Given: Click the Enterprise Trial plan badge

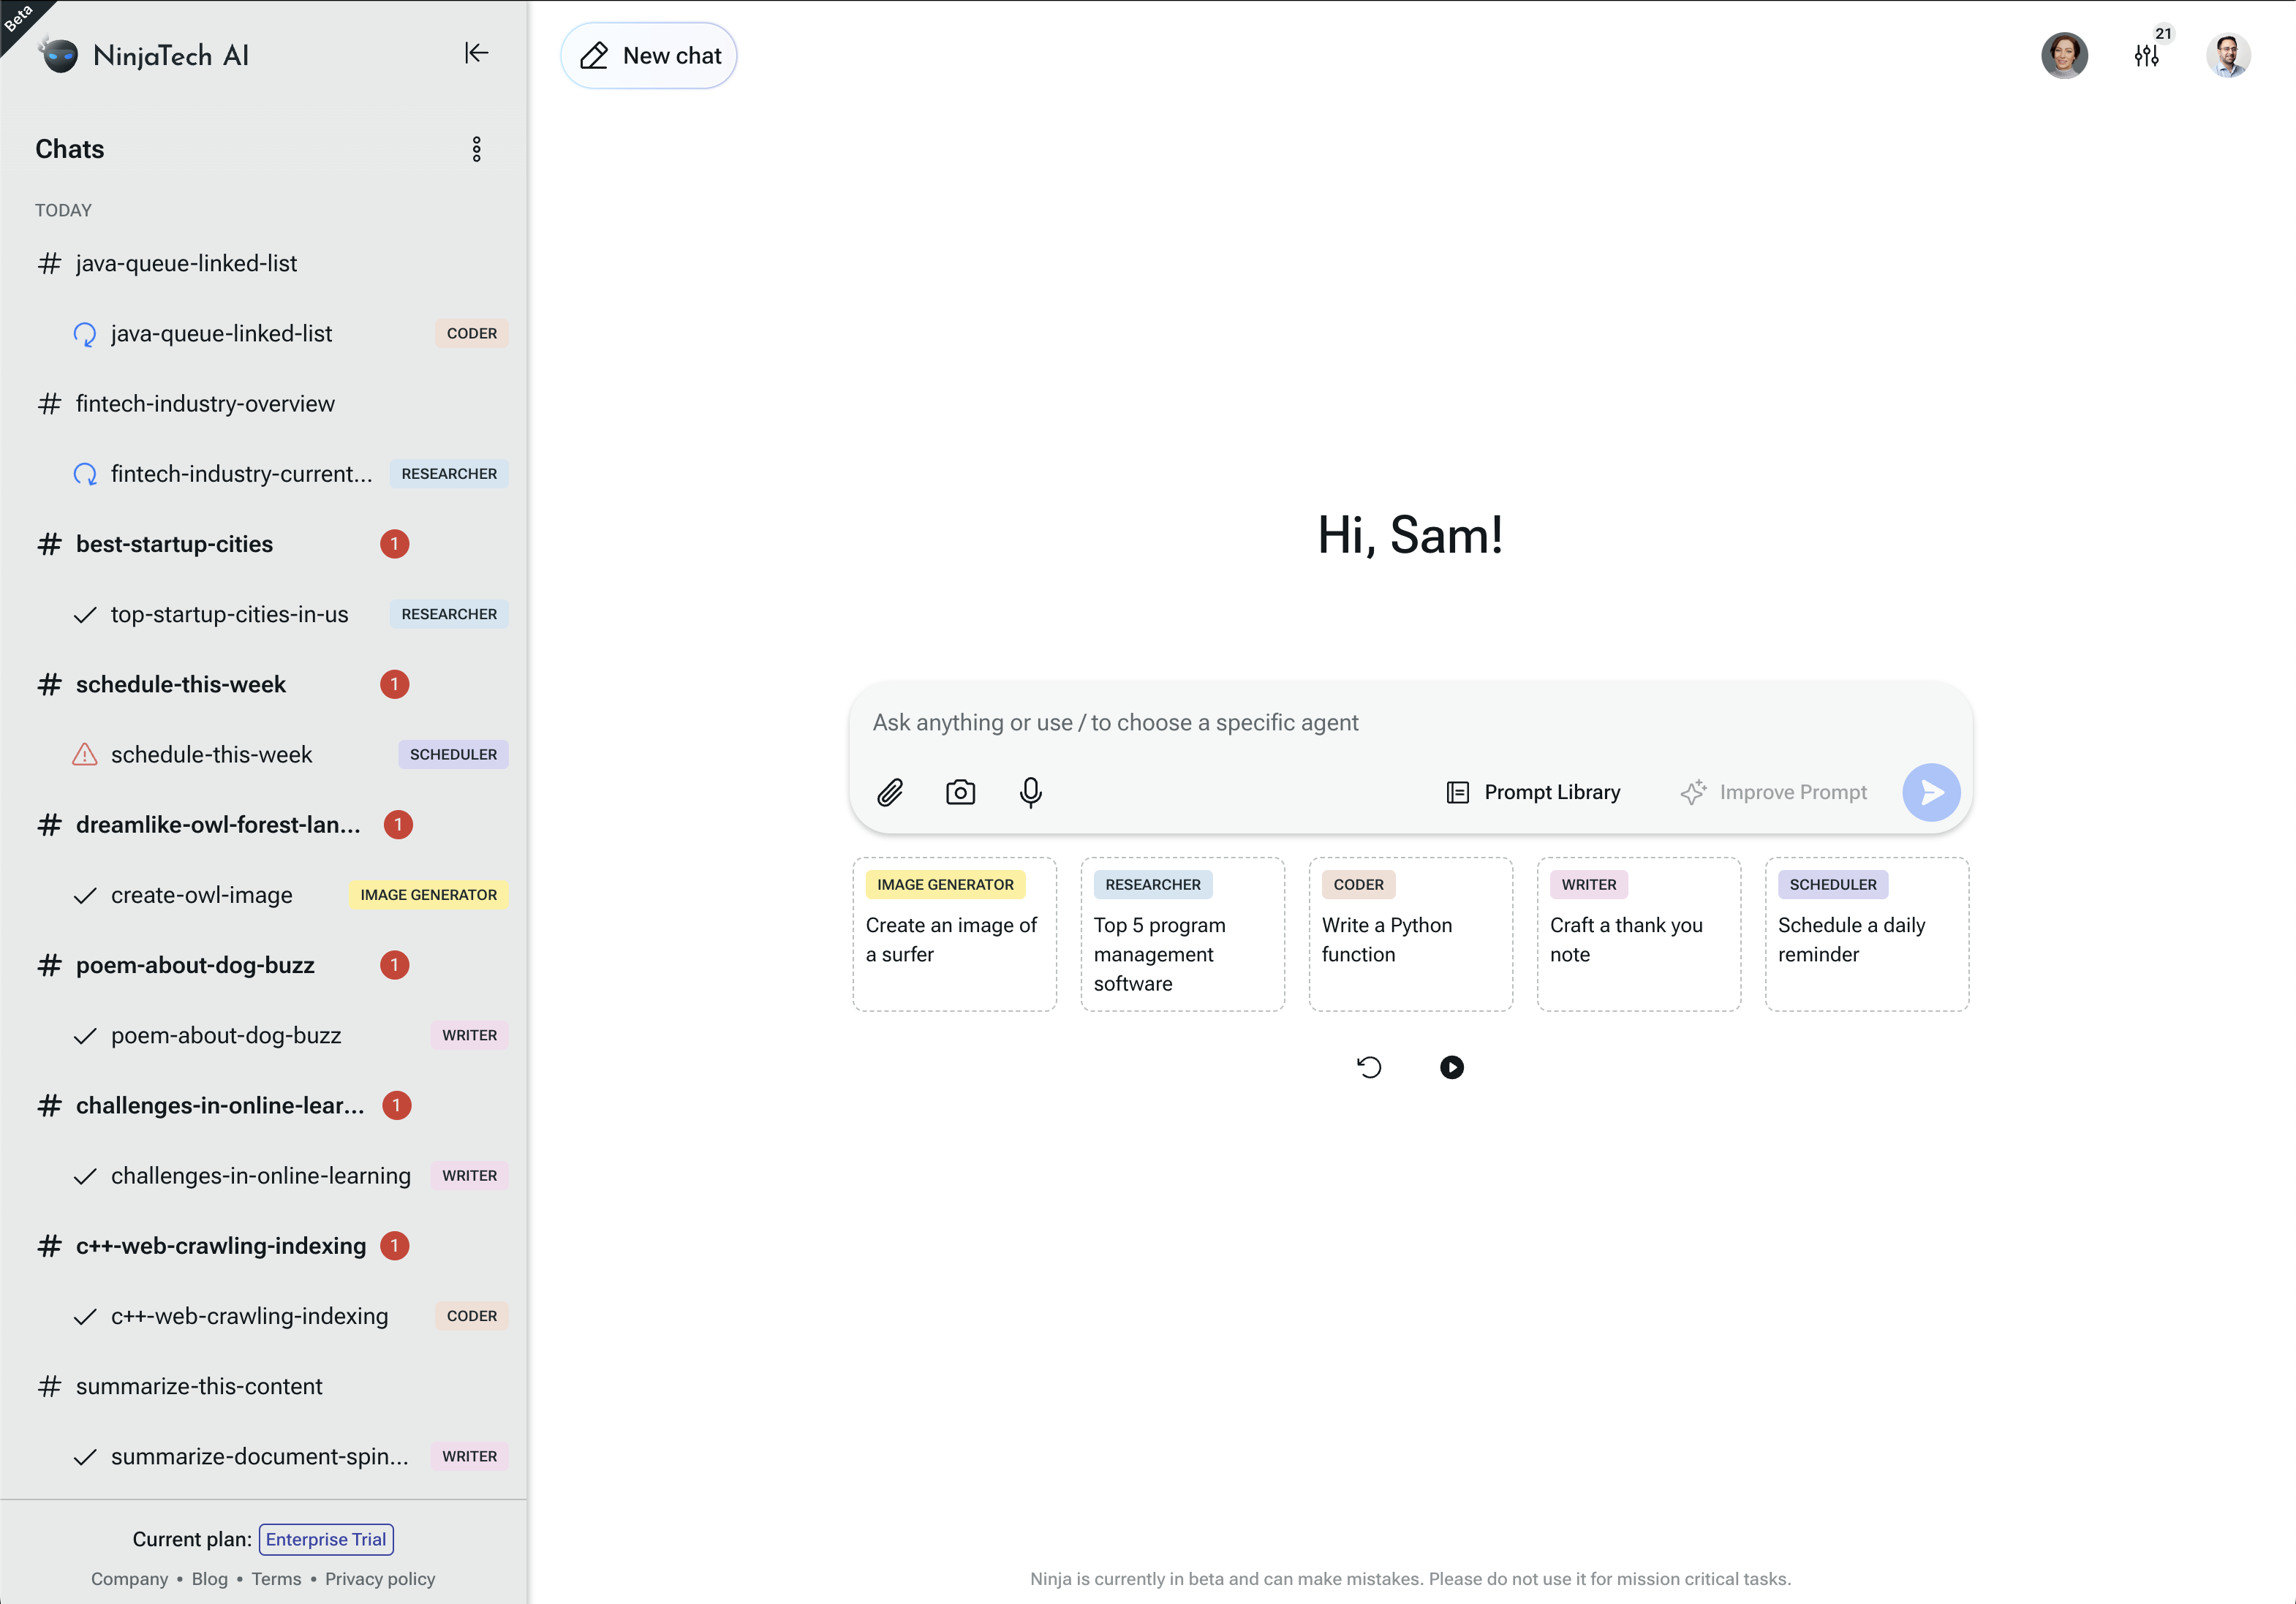Looking at the screenshot, I should click(326, 1539).
